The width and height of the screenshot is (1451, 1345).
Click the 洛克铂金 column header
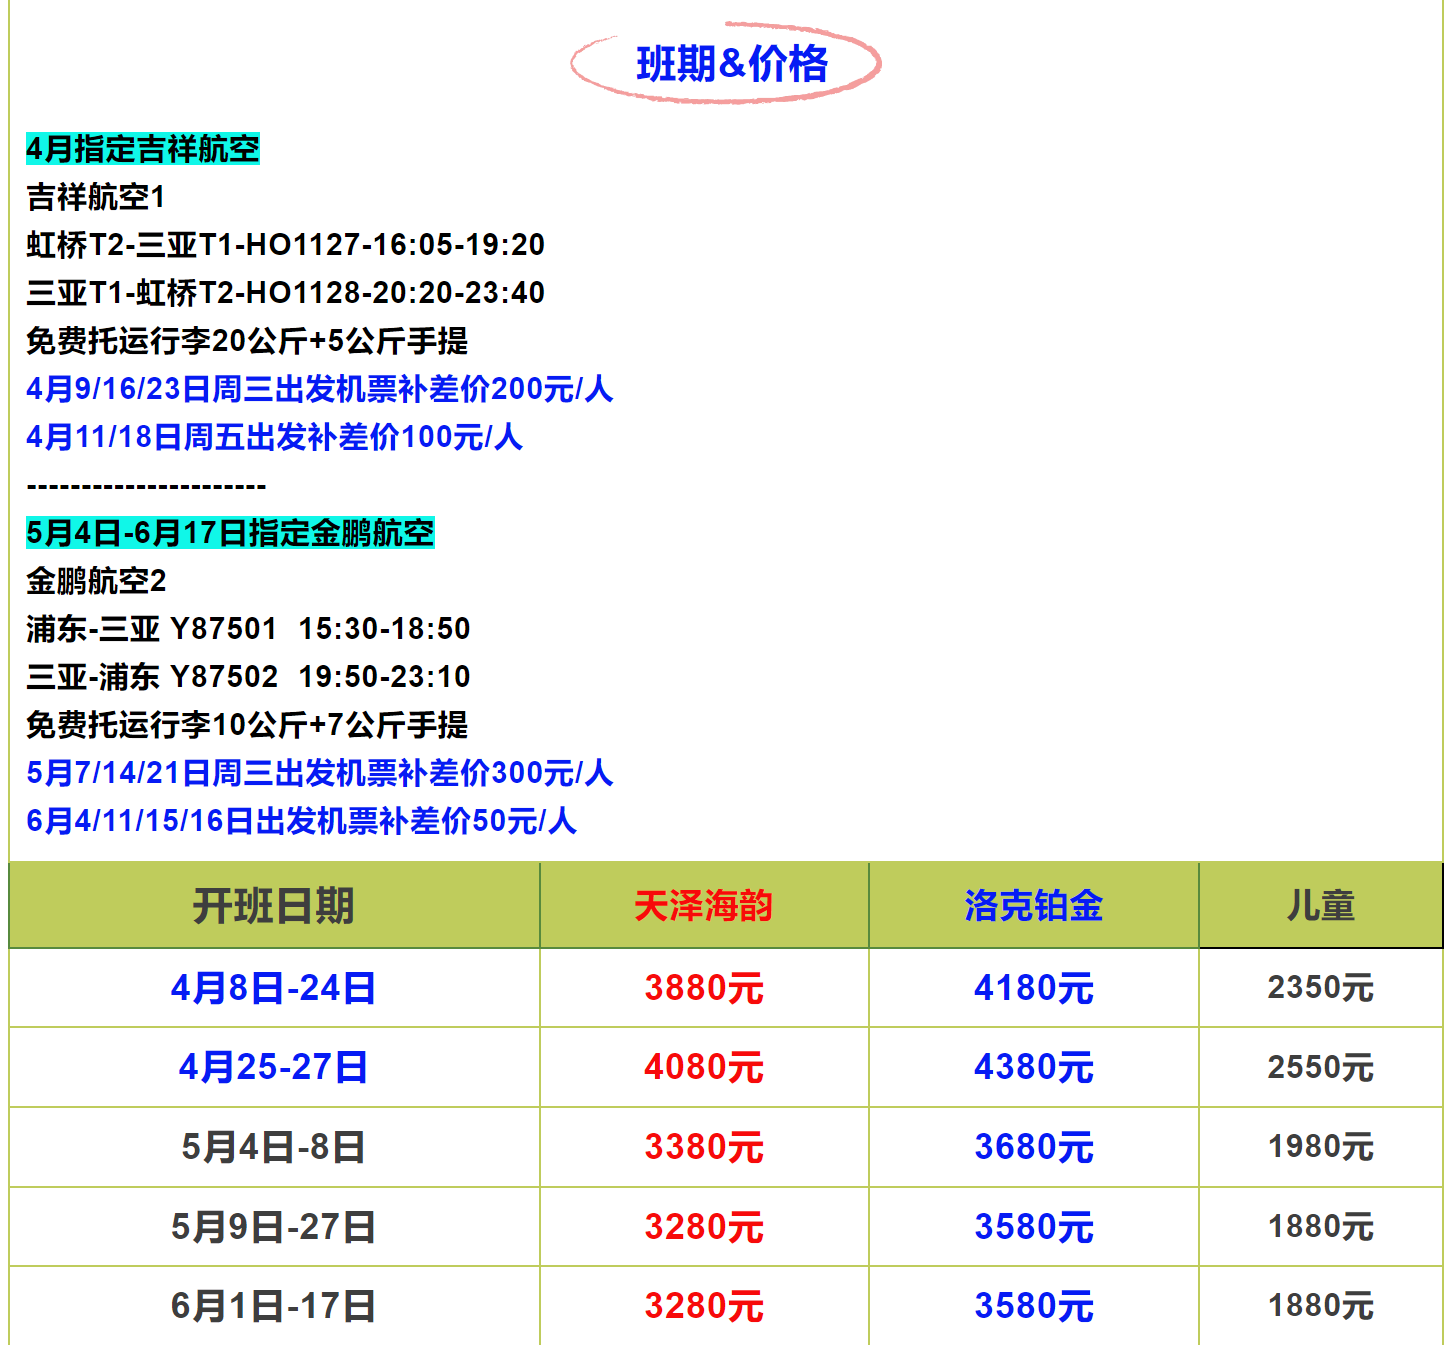click(1034, 906)
